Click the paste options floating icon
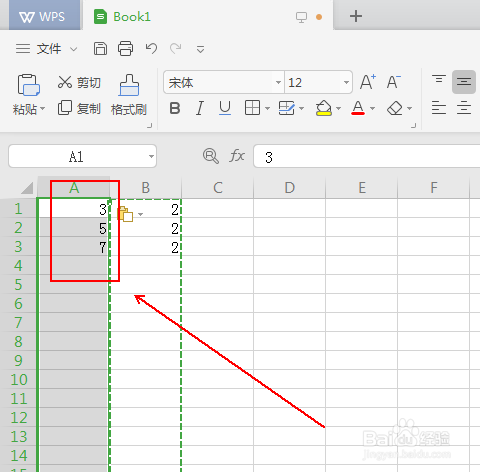This screenshot has height=472, width=480. pyautogui.click(x=125, y=214)
